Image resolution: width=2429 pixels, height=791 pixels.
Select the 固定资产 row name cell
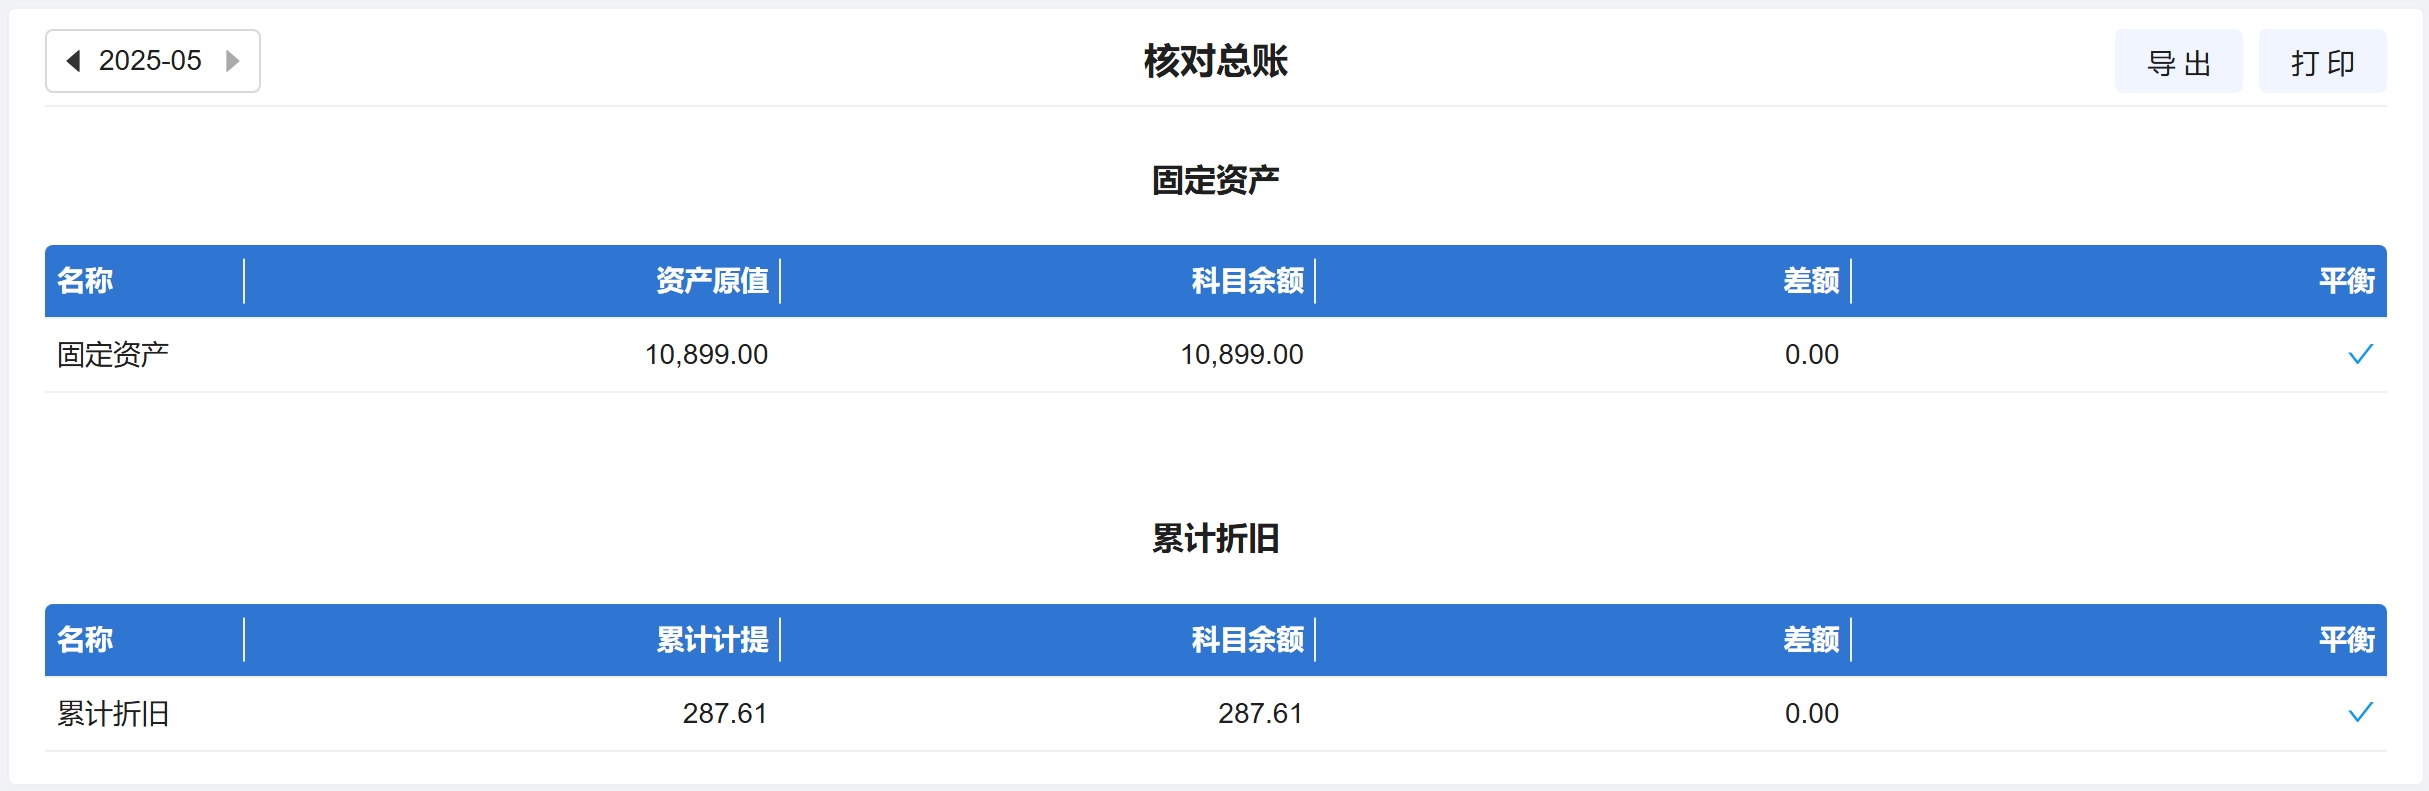(113, 355)
